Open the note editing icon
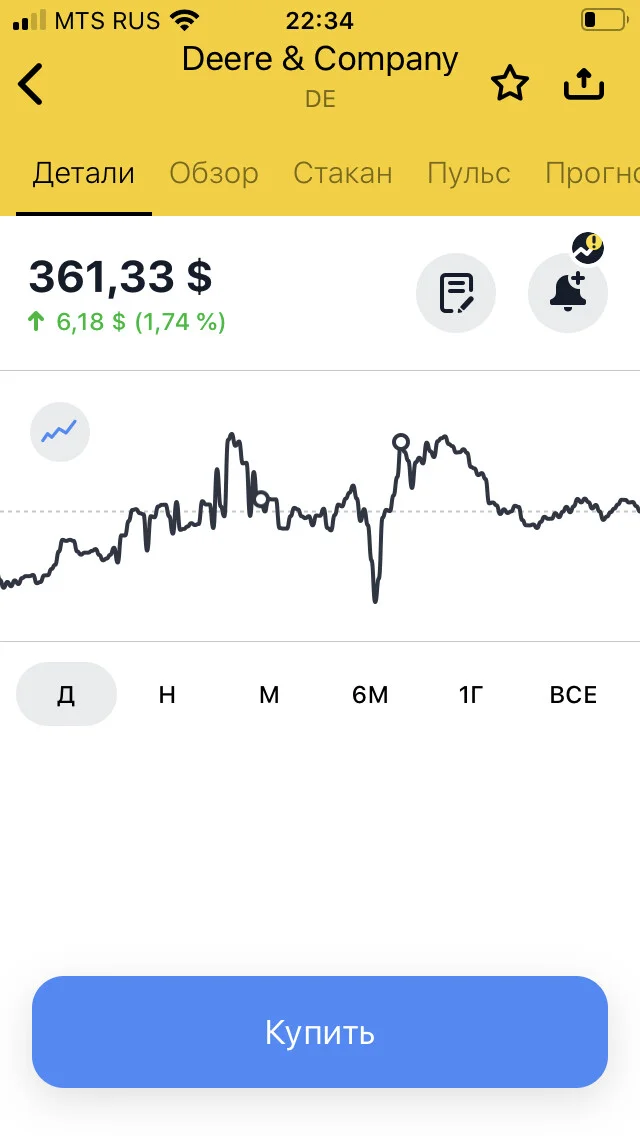 pos(456,293)
